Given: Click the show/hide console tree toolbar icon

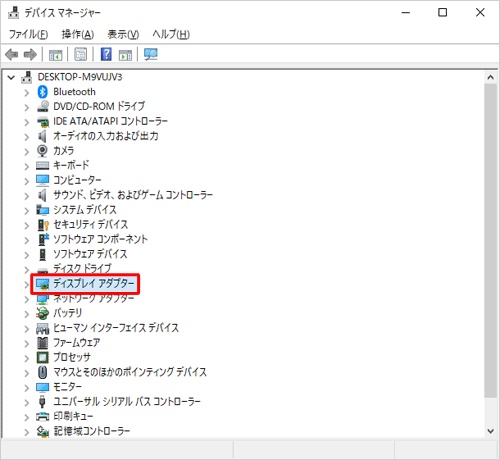Looking at the screenshot, I should (55, 55).
